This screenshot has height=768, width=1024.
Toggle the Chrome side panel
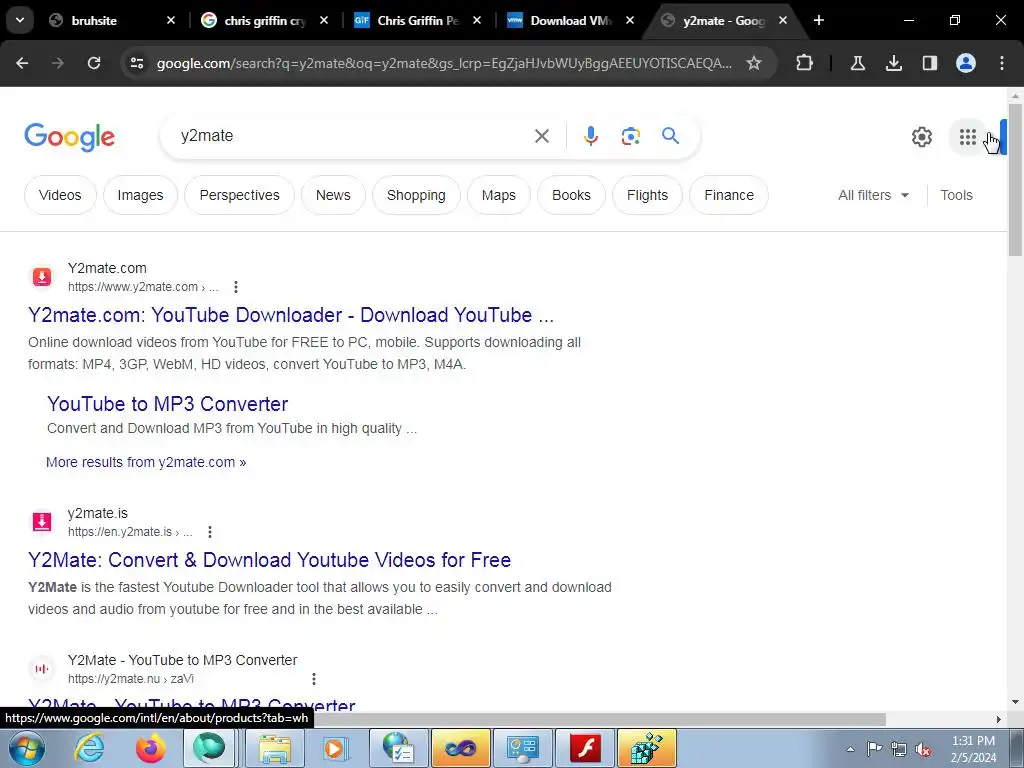[x=930, y=63]
